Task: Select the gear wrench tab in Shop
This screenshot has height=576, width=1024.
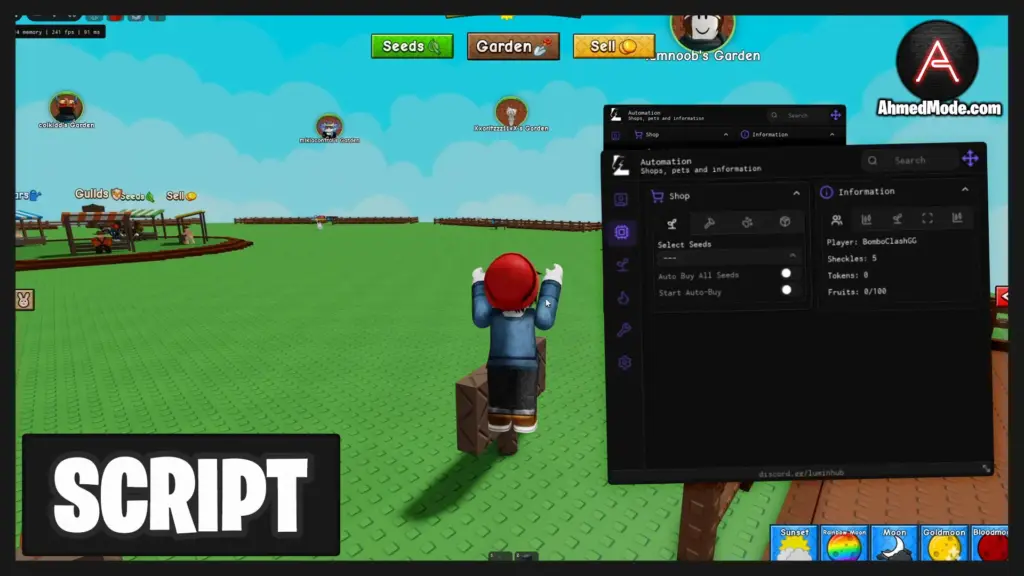Action: pos(709,223)
